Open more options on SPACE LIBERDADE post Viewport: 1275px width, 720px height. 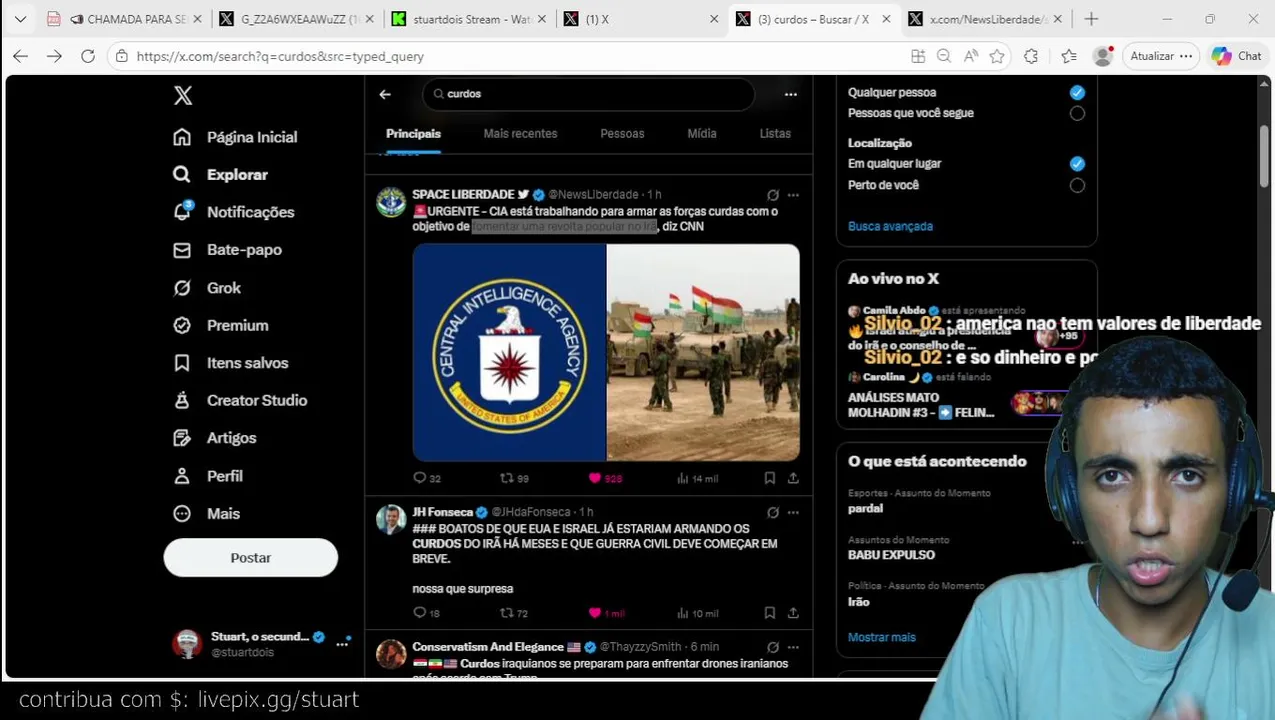pos(793,195)
